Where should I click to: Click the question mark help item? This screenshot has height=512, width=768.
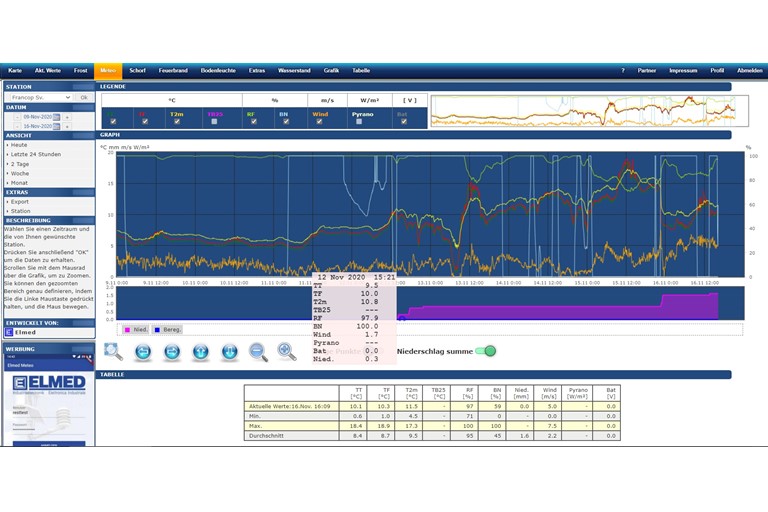click(x=623, y=71)
